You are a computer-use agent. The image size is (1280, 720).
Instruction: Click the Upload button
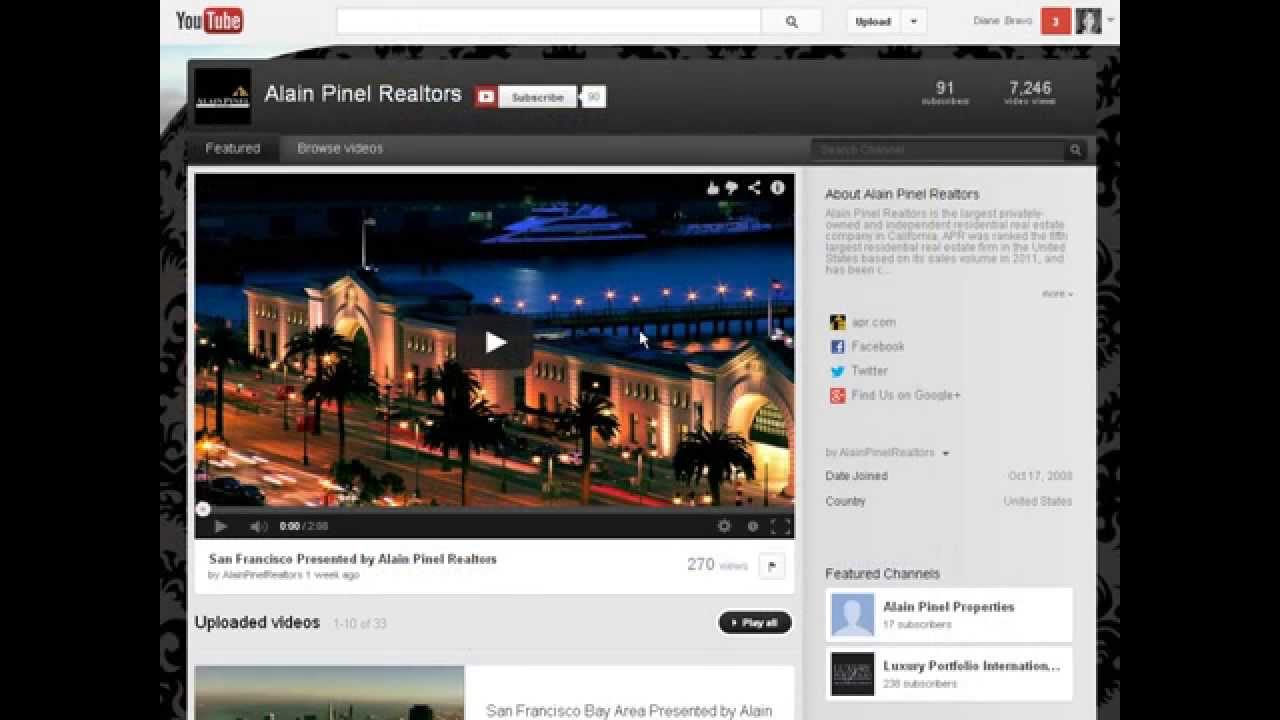pyautogui.click(x=873, y=21)
